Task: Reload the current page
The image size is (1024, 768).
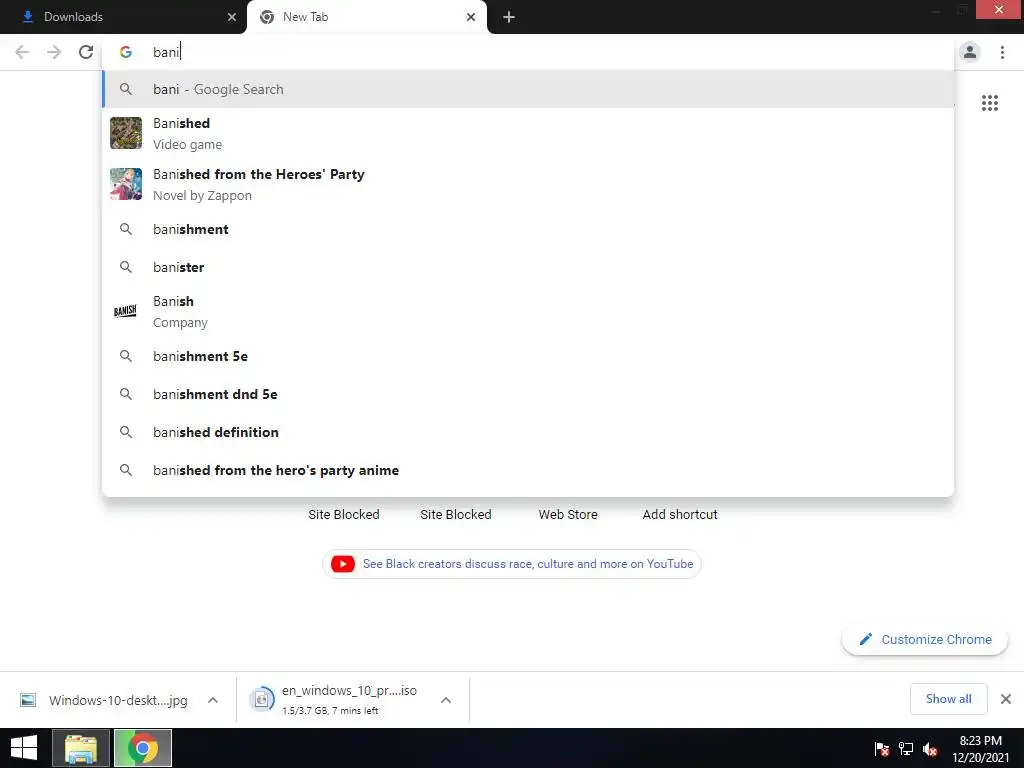Action: 86,52
